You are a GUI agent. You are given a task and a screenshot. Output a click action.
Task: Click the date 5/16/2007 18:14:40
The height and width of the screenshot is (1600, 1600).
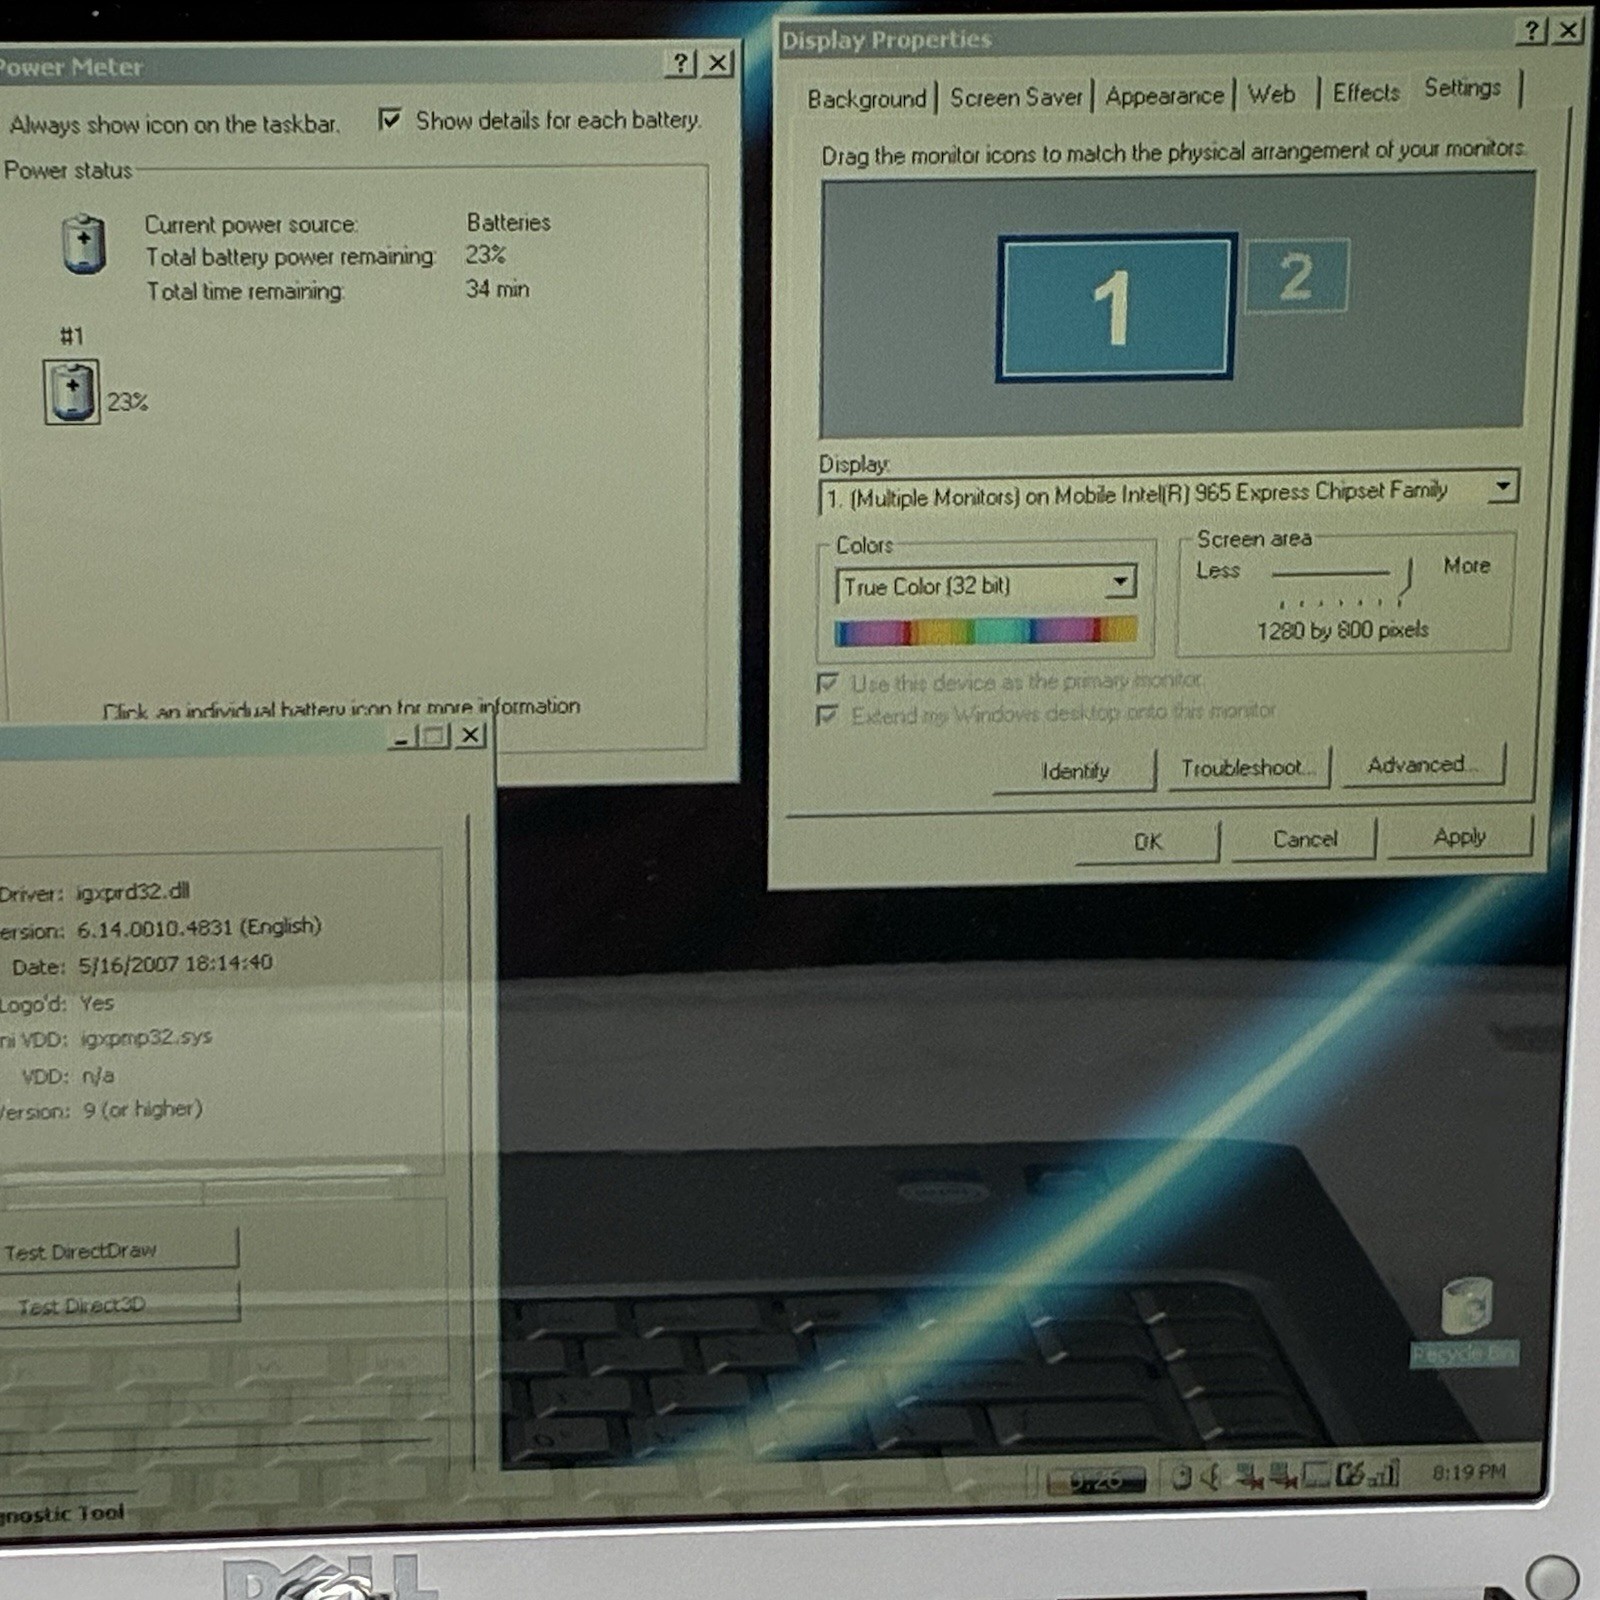[x=175, y=964]
